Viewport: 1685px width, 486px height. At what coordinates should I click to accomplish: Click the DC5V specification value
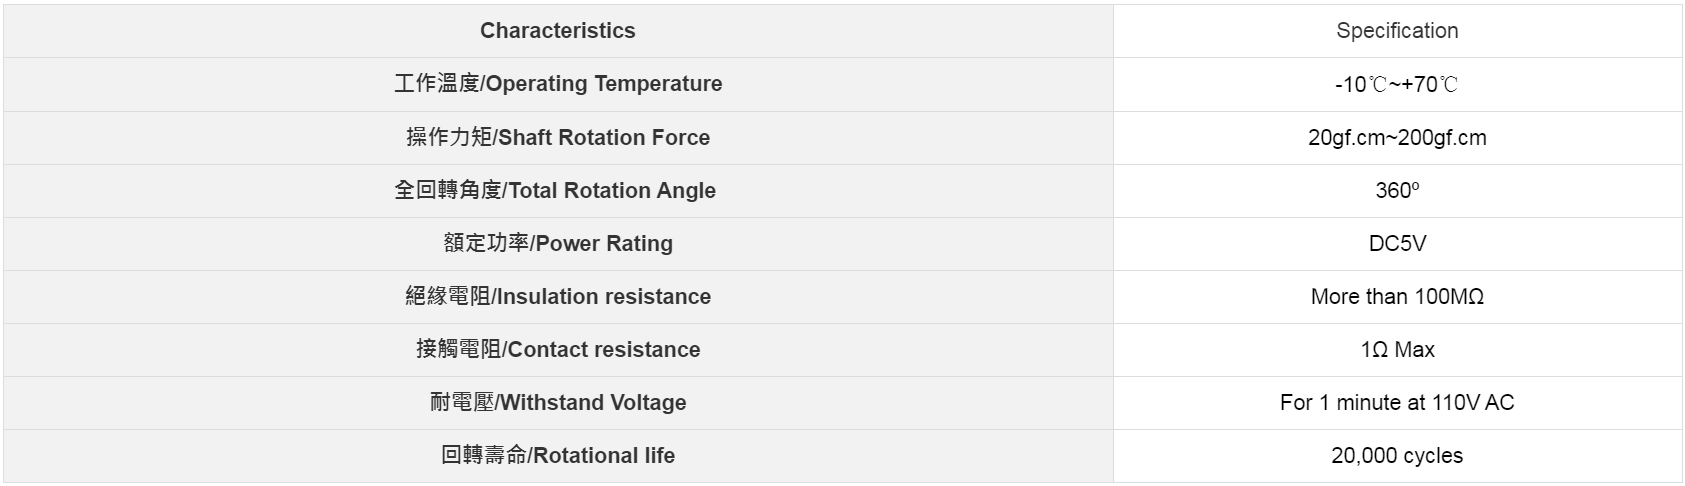[x=1397, y=243]
